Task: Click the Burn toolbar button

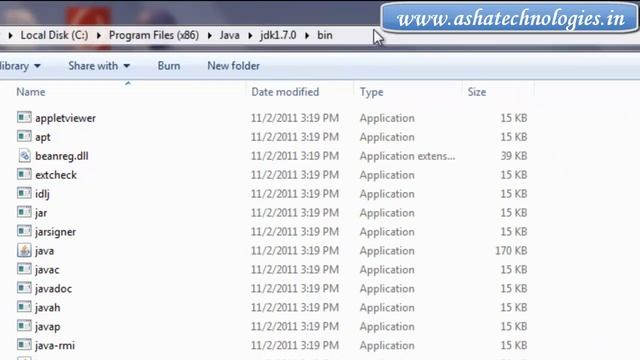Action: tap(169, 66)
